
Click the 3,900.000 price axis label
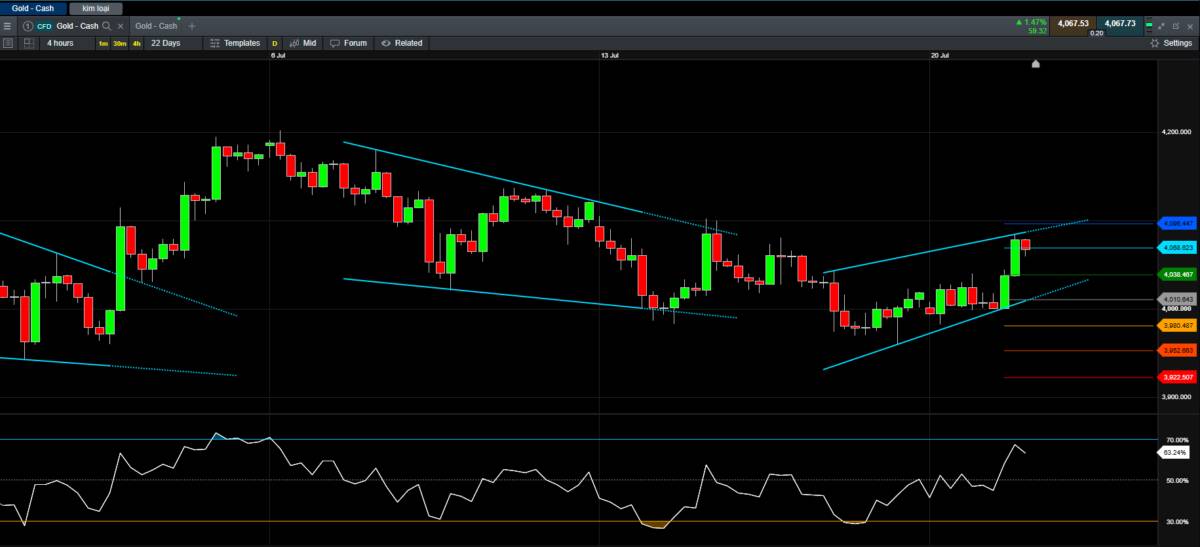tap(1176, 397)
